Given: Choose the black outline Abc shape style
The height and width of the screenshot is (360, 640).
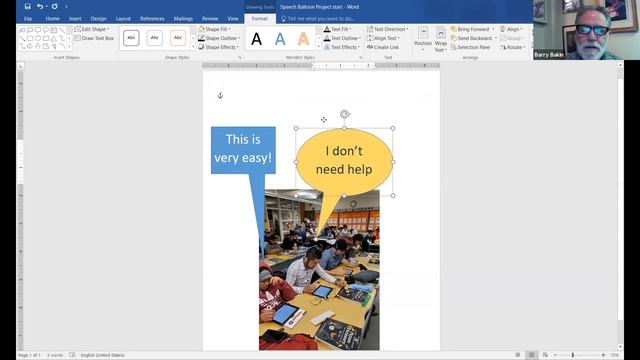Looking at the screenshot, I should pos(131,38).
